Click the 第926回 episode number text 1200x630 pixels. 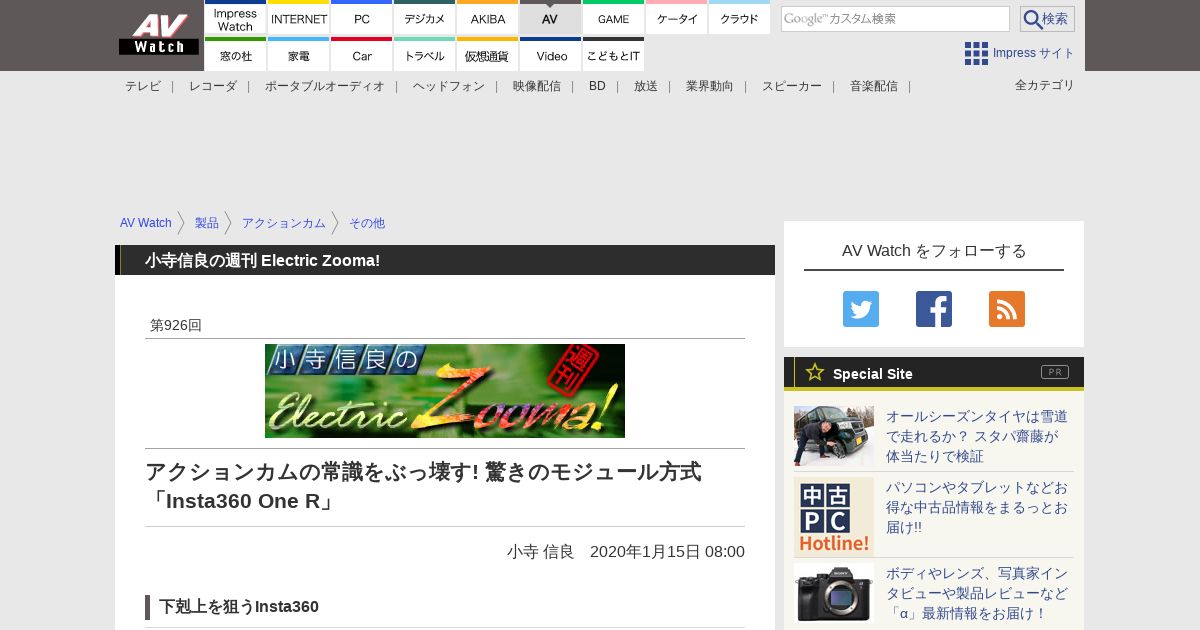point(176,325)
